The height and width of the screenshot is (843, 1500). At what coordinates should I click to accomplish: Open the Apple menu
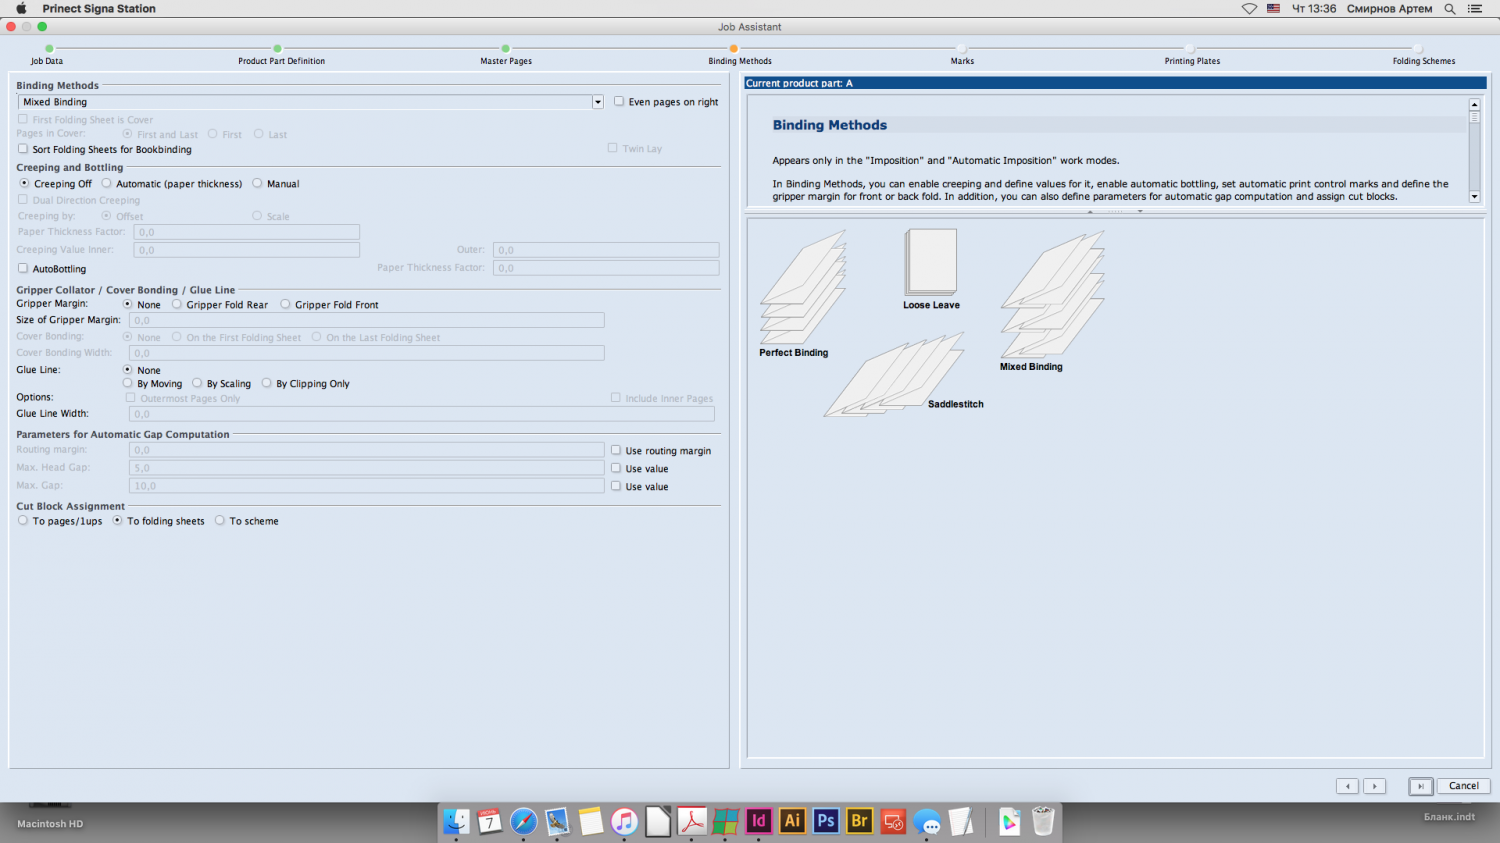point(21,9)
